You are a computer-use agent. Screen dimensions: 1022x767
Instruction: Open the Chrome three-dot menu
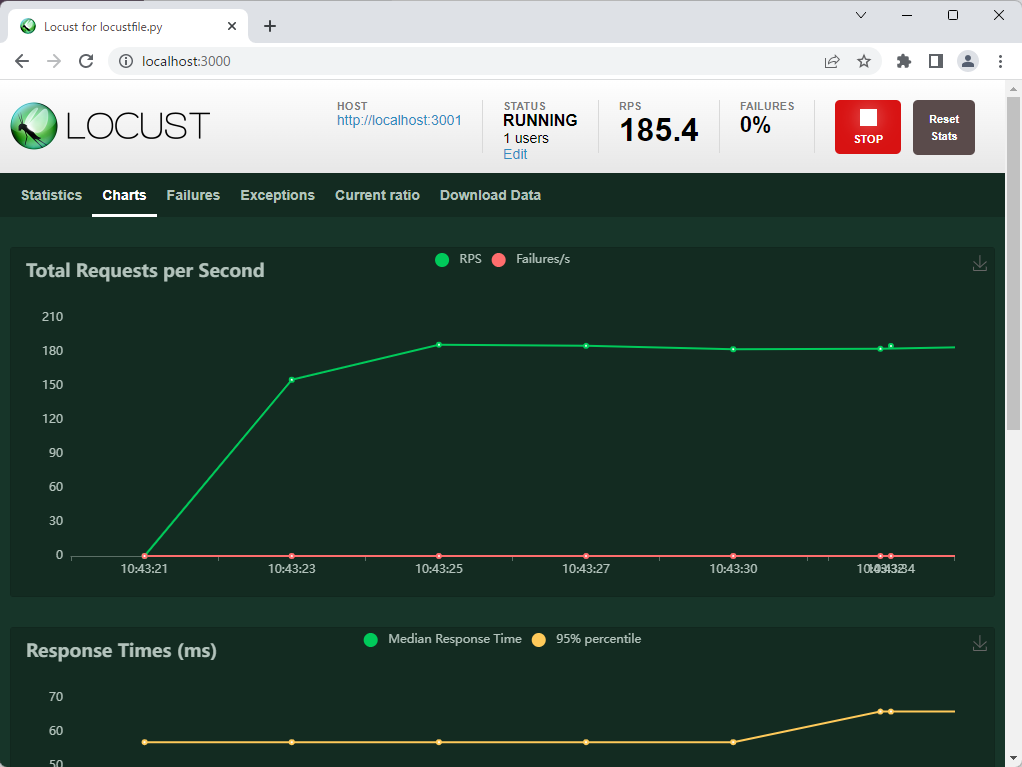click(1001, 61)
